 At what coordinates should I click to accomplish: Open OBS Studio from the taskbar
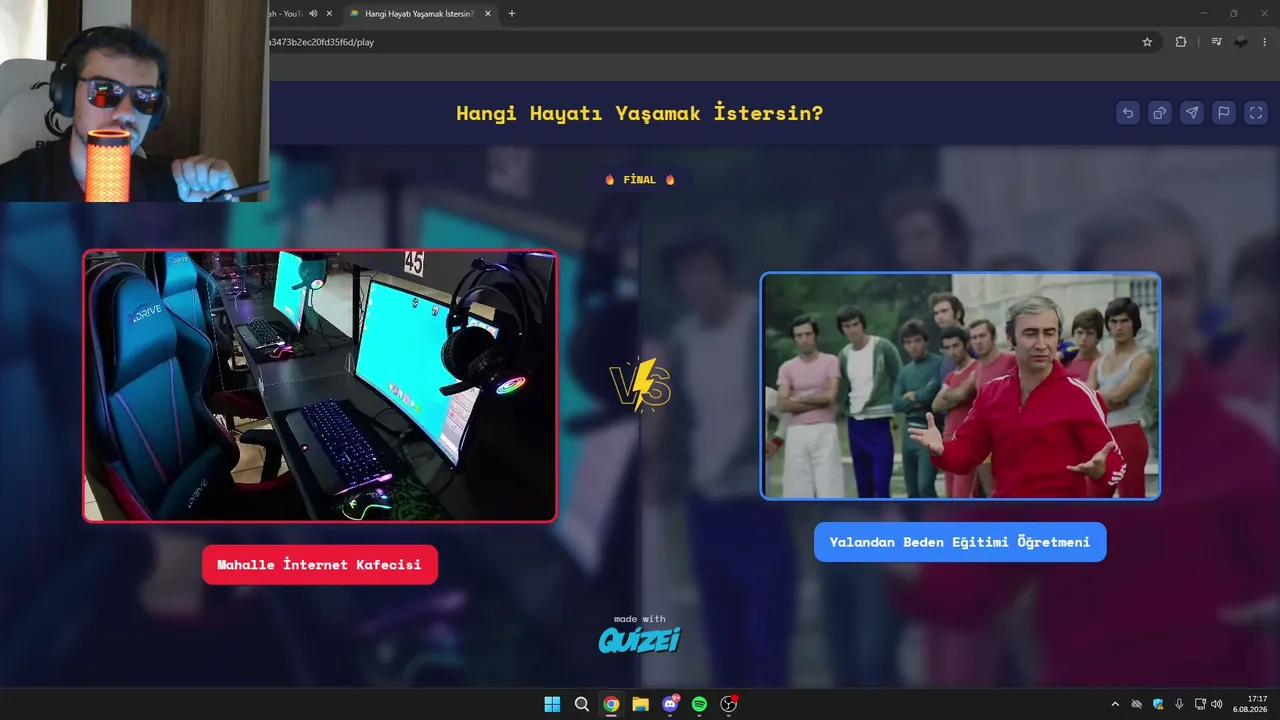click(x=729, y=704)
